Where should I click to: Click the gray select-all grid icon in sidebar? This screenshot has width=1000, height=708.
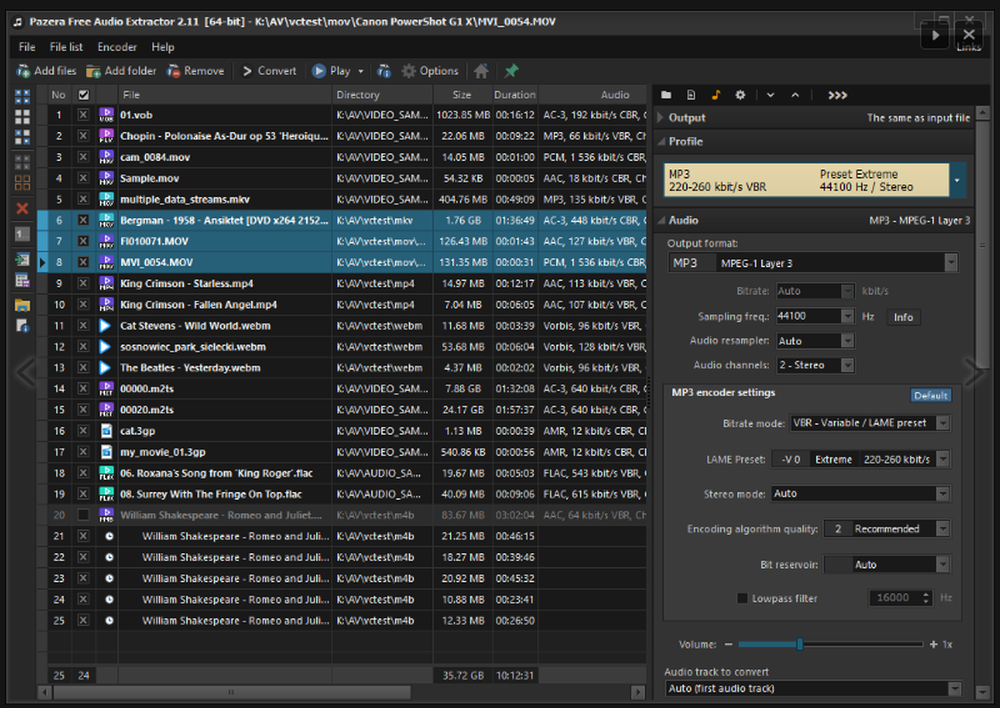point(22,162)
